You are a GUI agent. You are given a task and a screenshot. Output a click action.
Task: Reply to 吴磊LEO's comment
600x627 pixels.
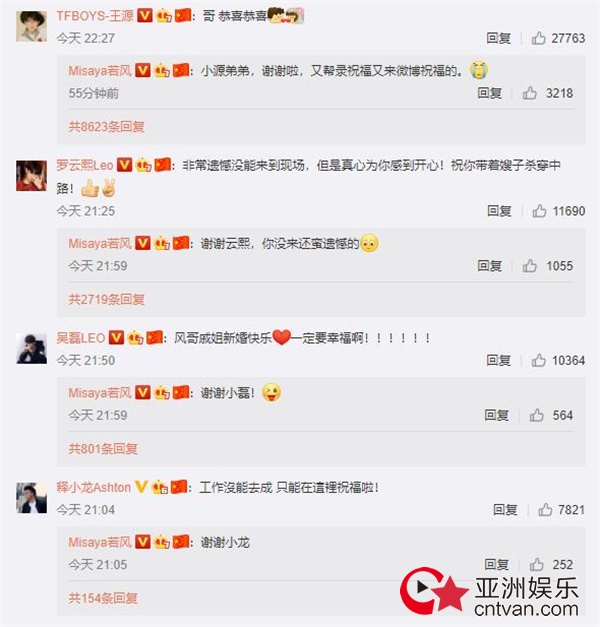point(499,360)
